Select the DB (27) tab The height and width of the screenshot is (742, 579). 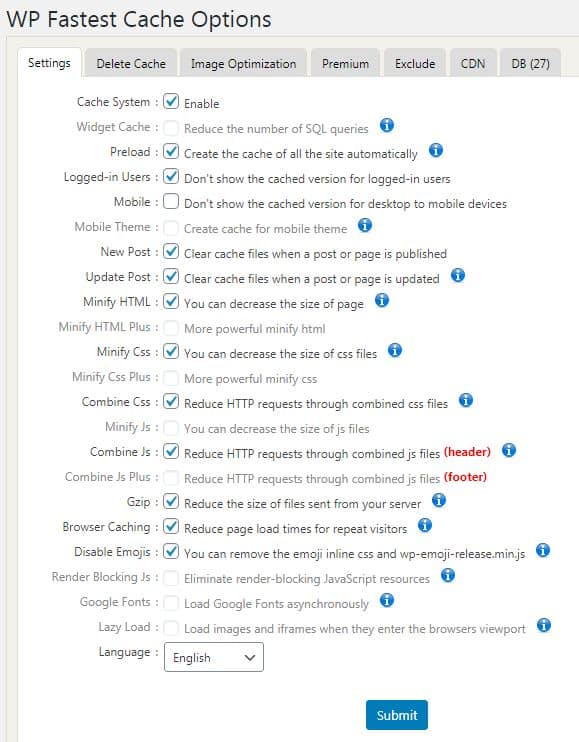530,63
